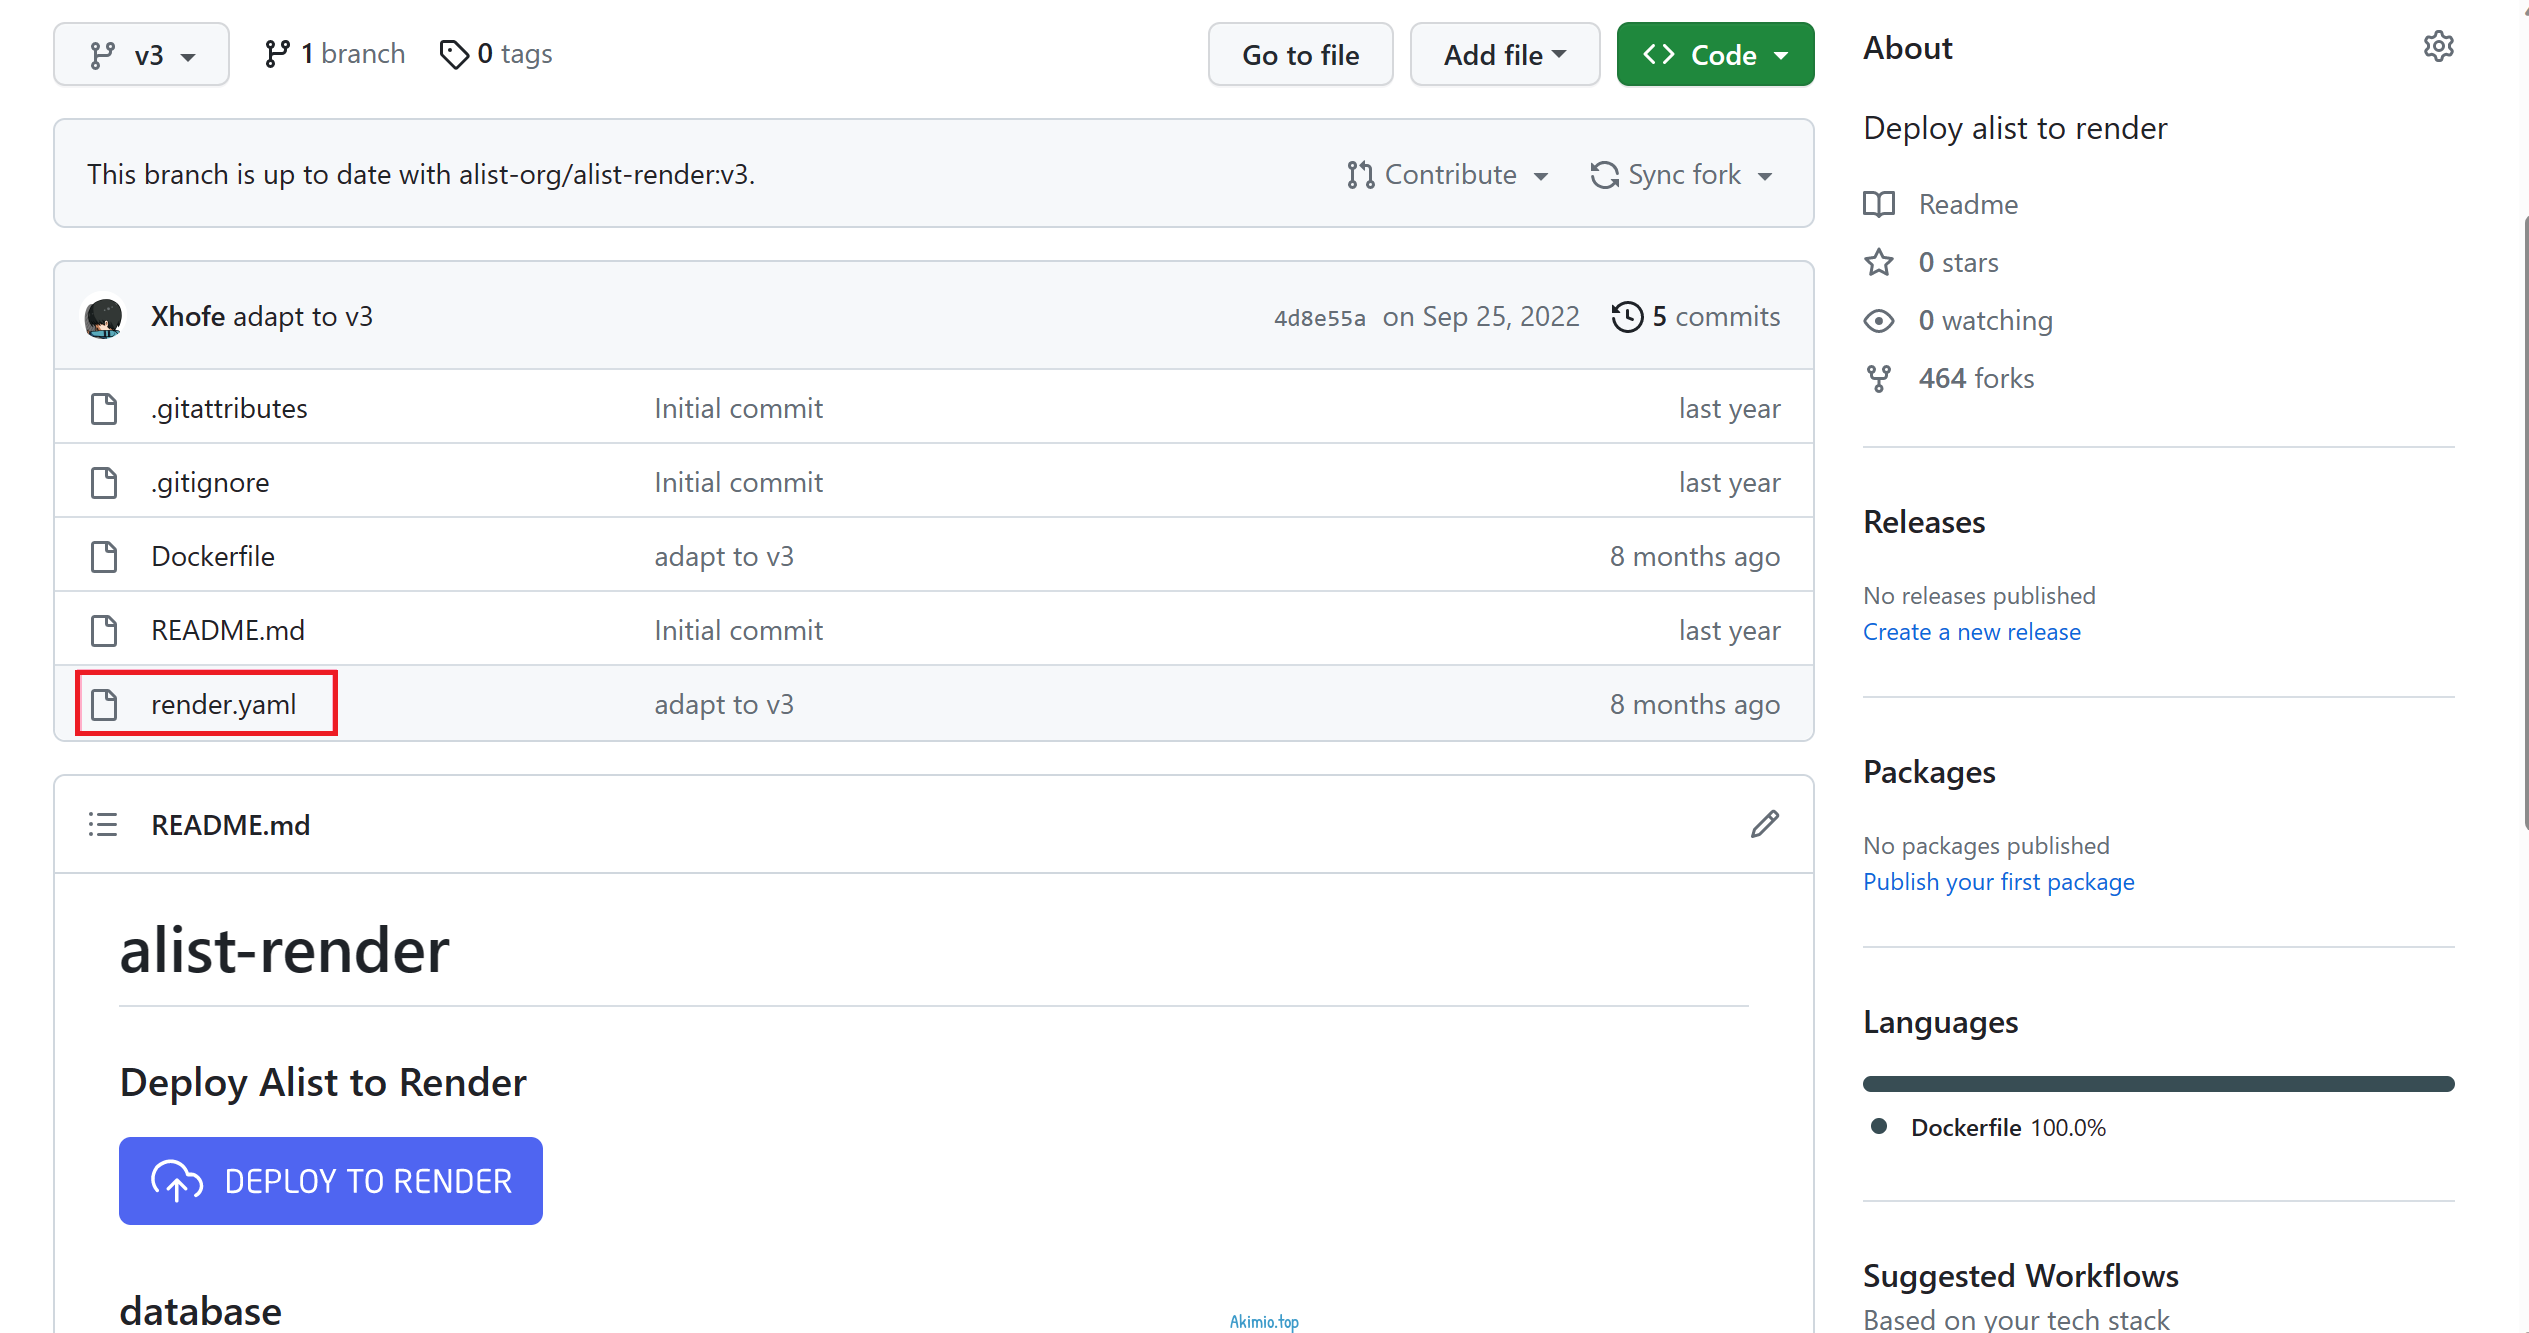Open the green Code dropdown
2529x1333 pixels.
[x=1715, y=55]
